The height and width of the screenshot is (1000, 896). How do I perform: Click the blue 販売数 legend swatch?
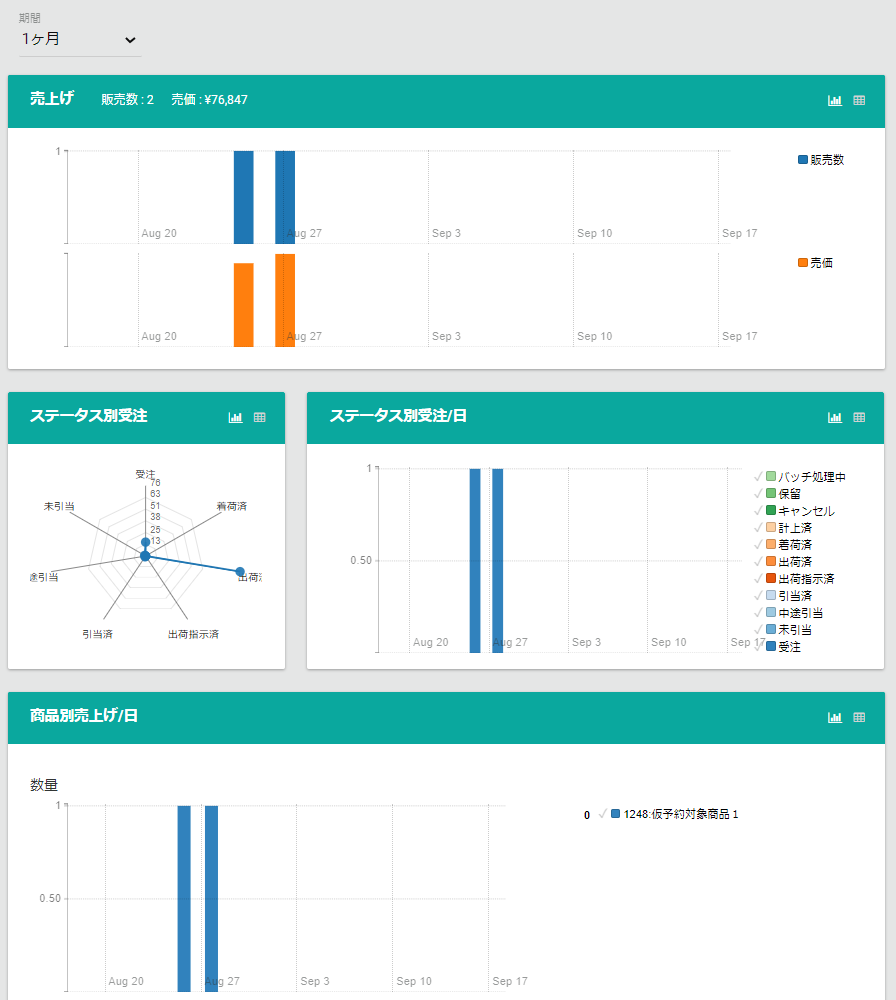(803, 159)
